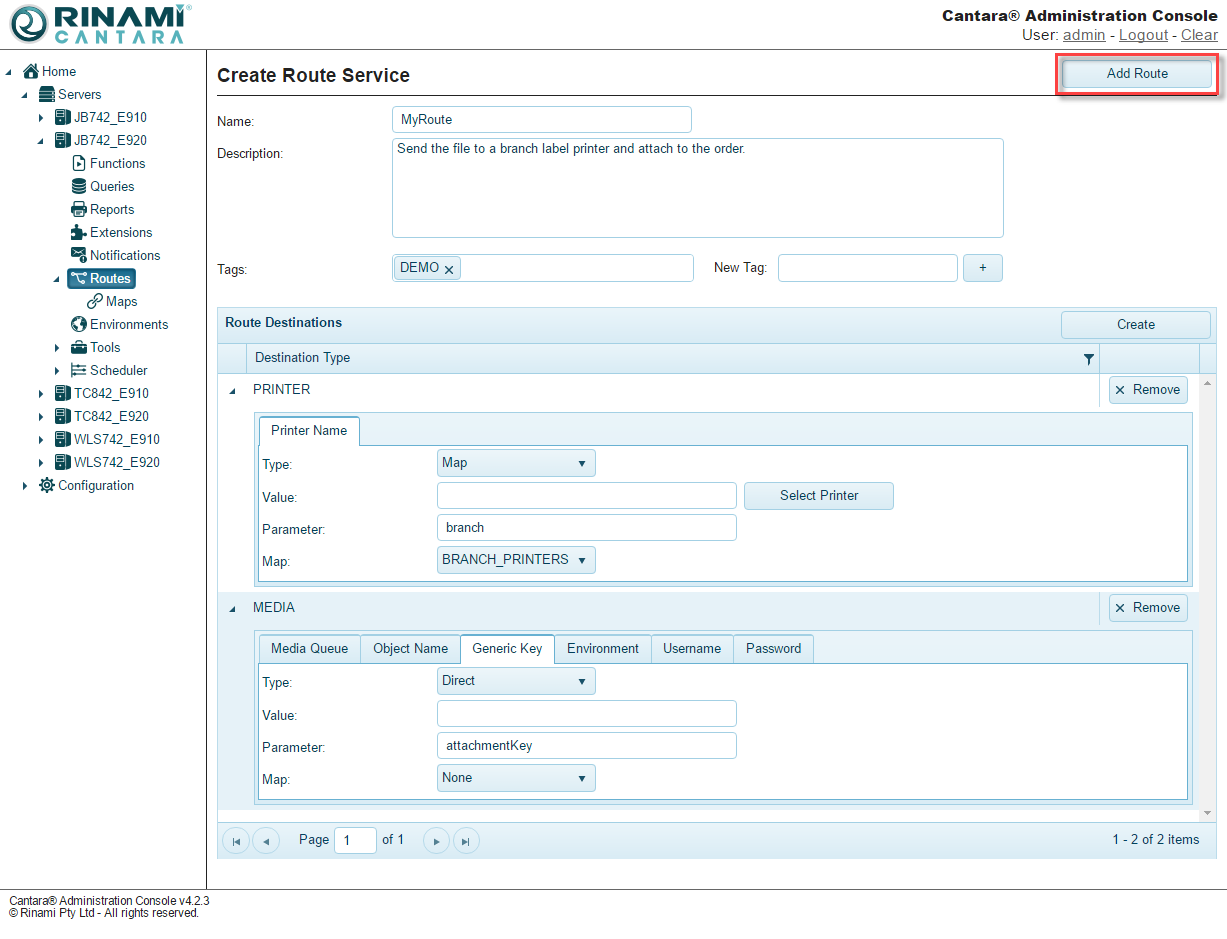Remove the DEMO tag with x
This screenshot has width=1227, height=939.
(449, 269)
